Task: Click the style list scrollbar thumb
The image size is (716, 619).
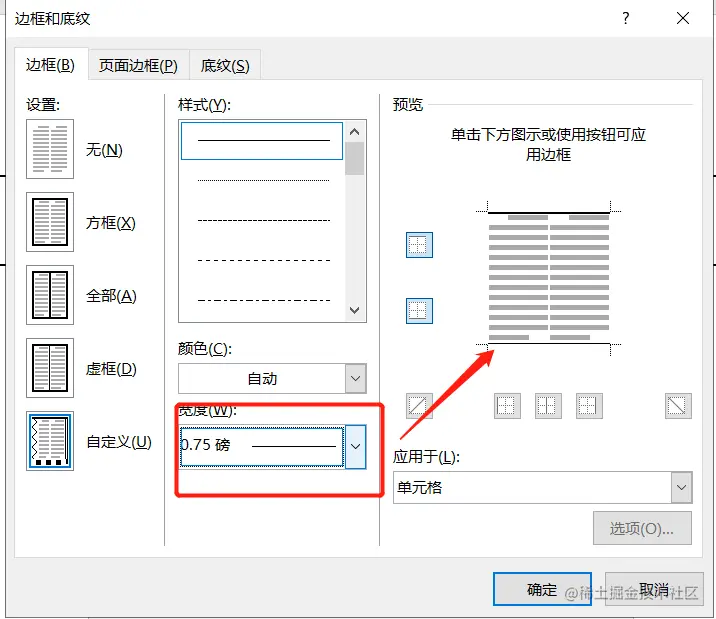Action: 354,159
